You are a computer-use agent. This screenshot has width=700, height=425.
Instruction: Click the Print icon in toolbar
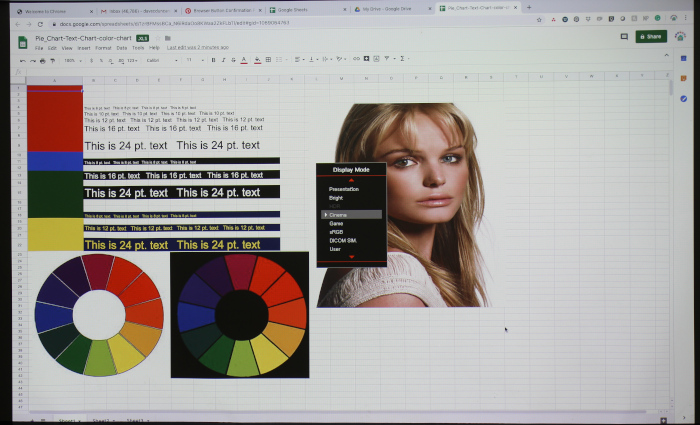(43, 60)
